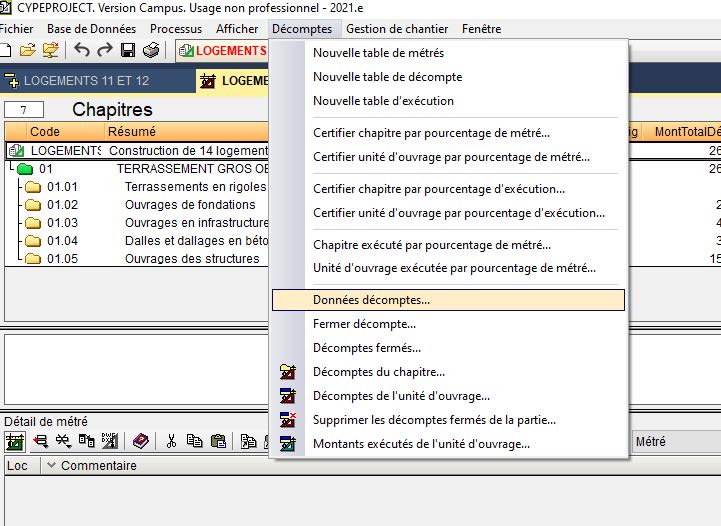Switch to LOGEMENTS 11 ET 12 tab
721x526 pixels.
[85, 81]
